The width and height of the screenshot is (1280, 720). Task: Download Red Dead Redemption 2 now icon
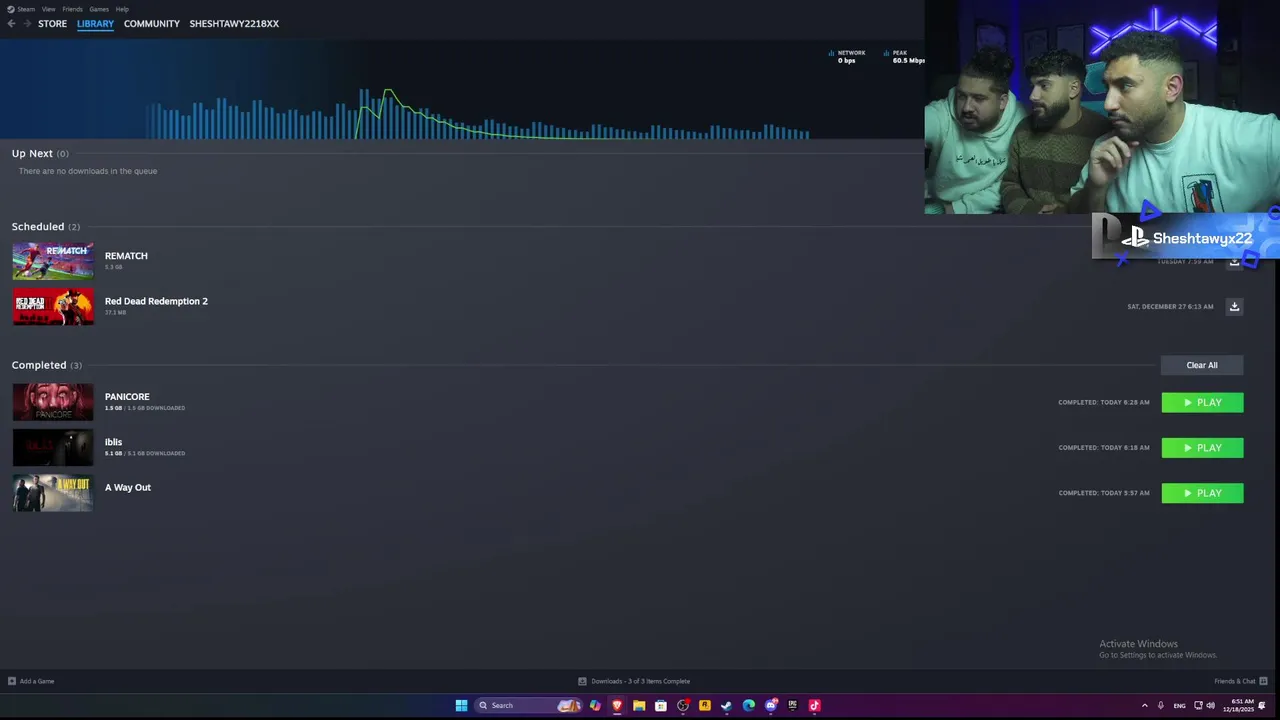(x=1234, y=307)
